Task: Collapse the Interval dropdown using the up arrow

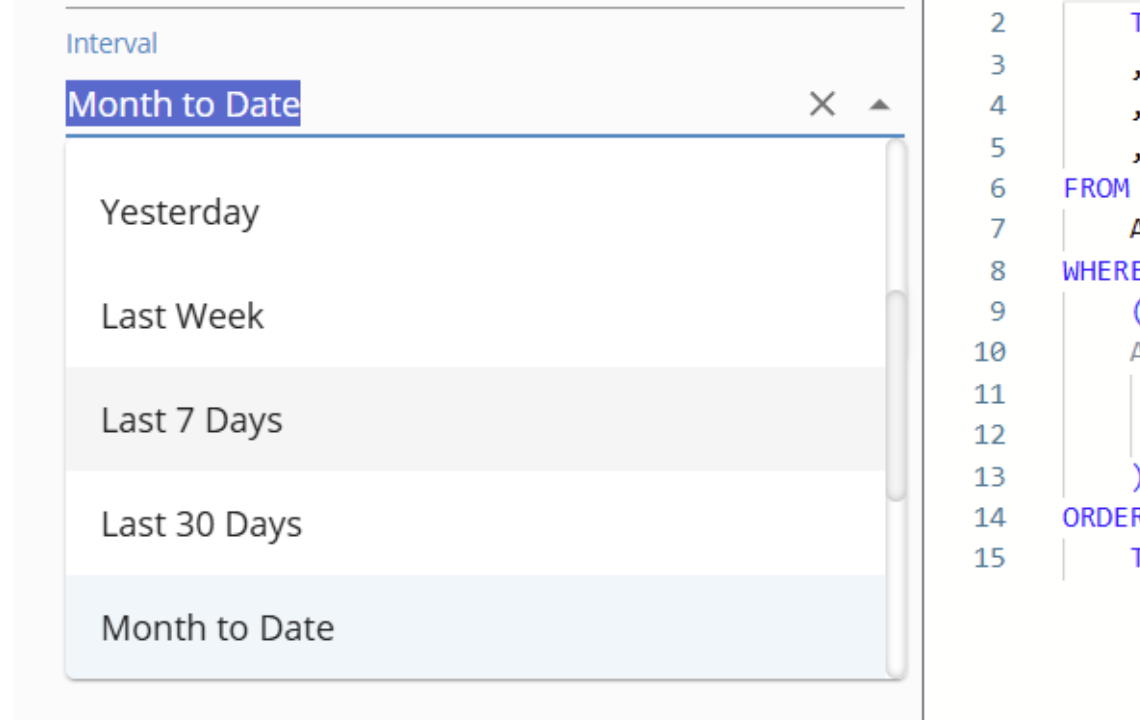Action: click(879, 104)
